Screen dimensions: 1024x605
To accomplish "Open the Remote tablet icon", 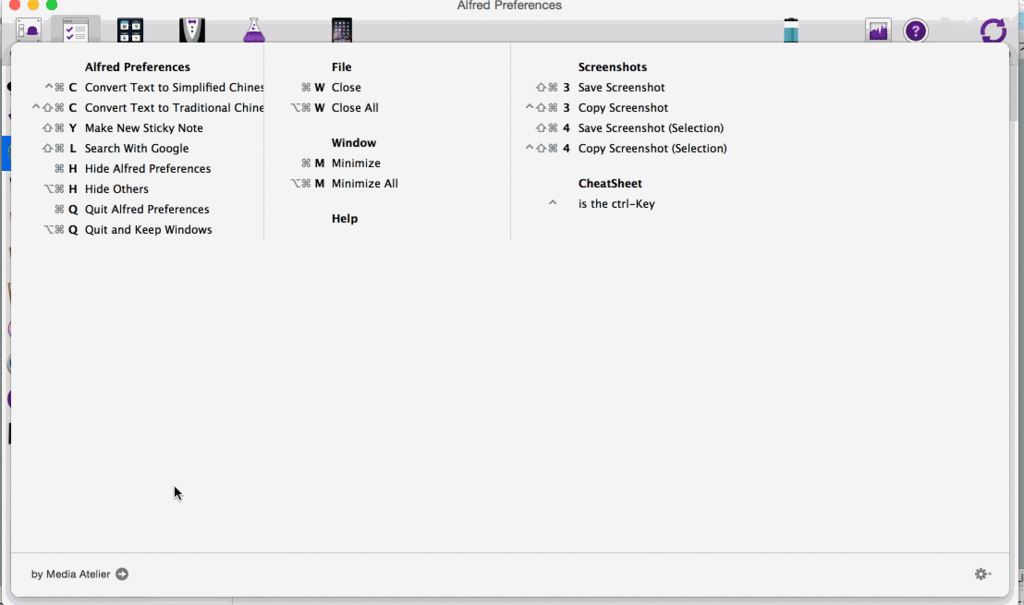I will point(342,30).
